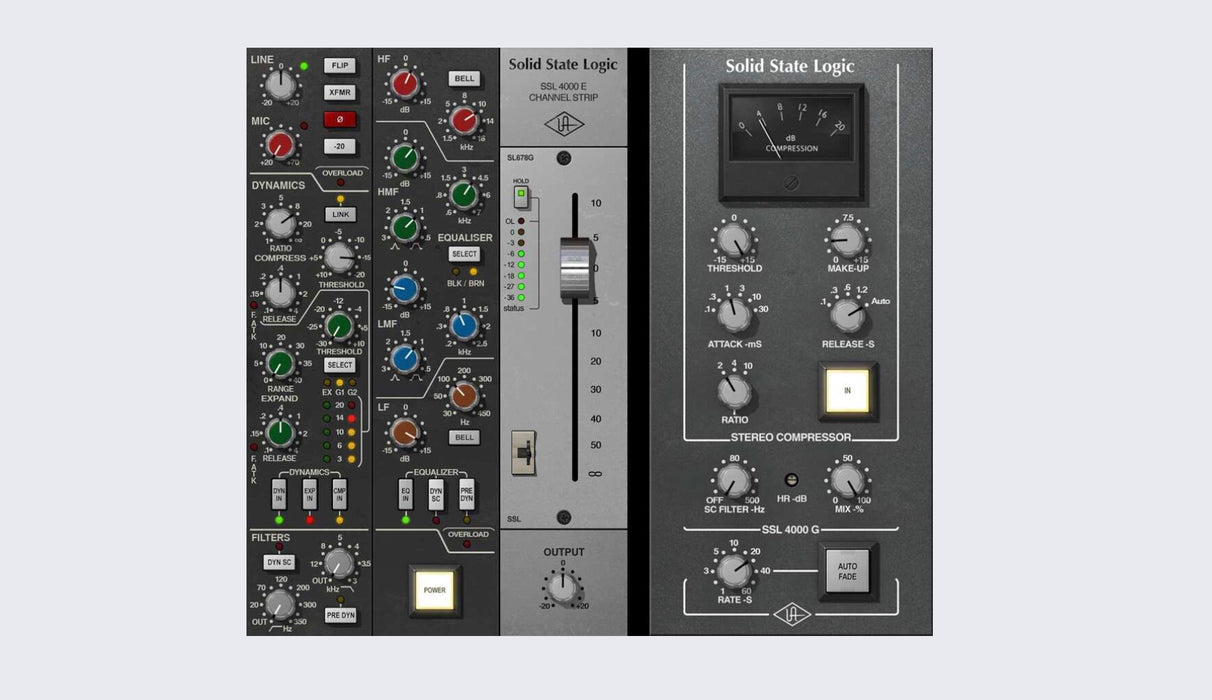Click the stereo compressor RATIO knob

(735, 391)
